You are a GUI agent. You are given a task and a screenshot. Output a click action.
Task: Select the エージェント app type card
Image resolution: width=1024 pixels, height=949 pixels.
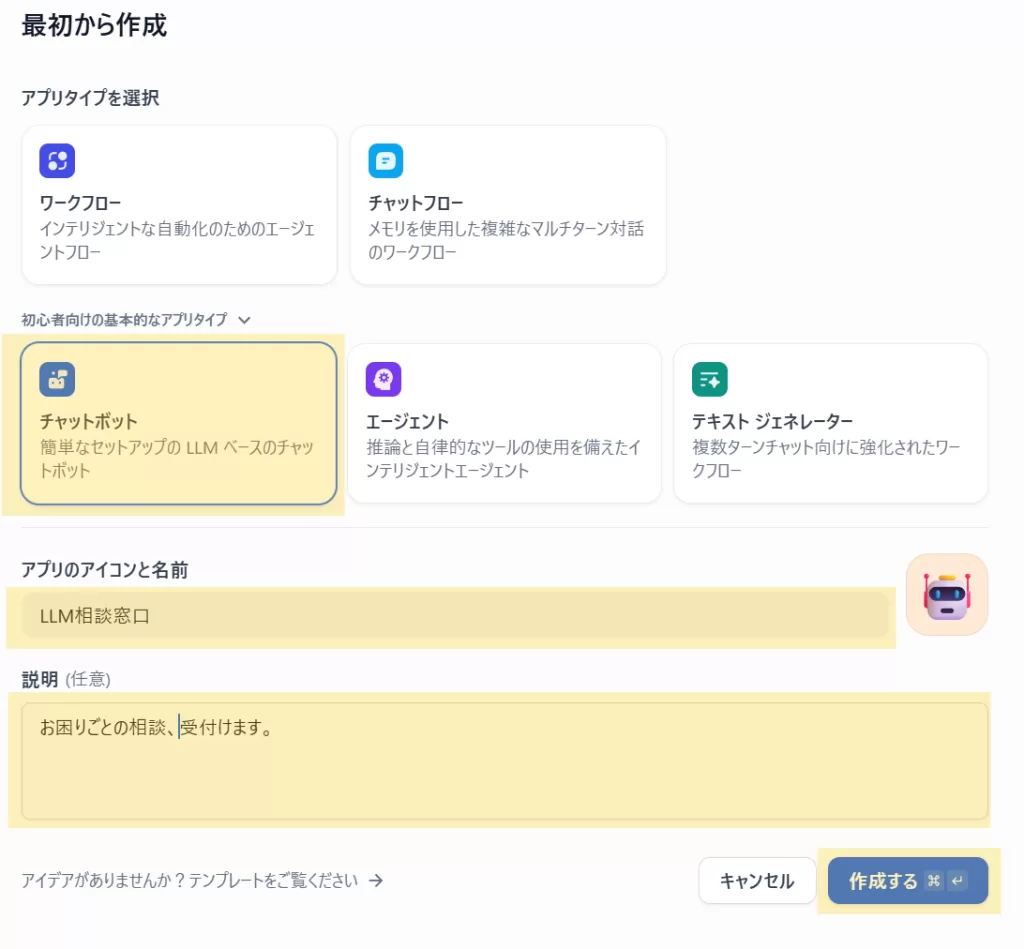505,423
